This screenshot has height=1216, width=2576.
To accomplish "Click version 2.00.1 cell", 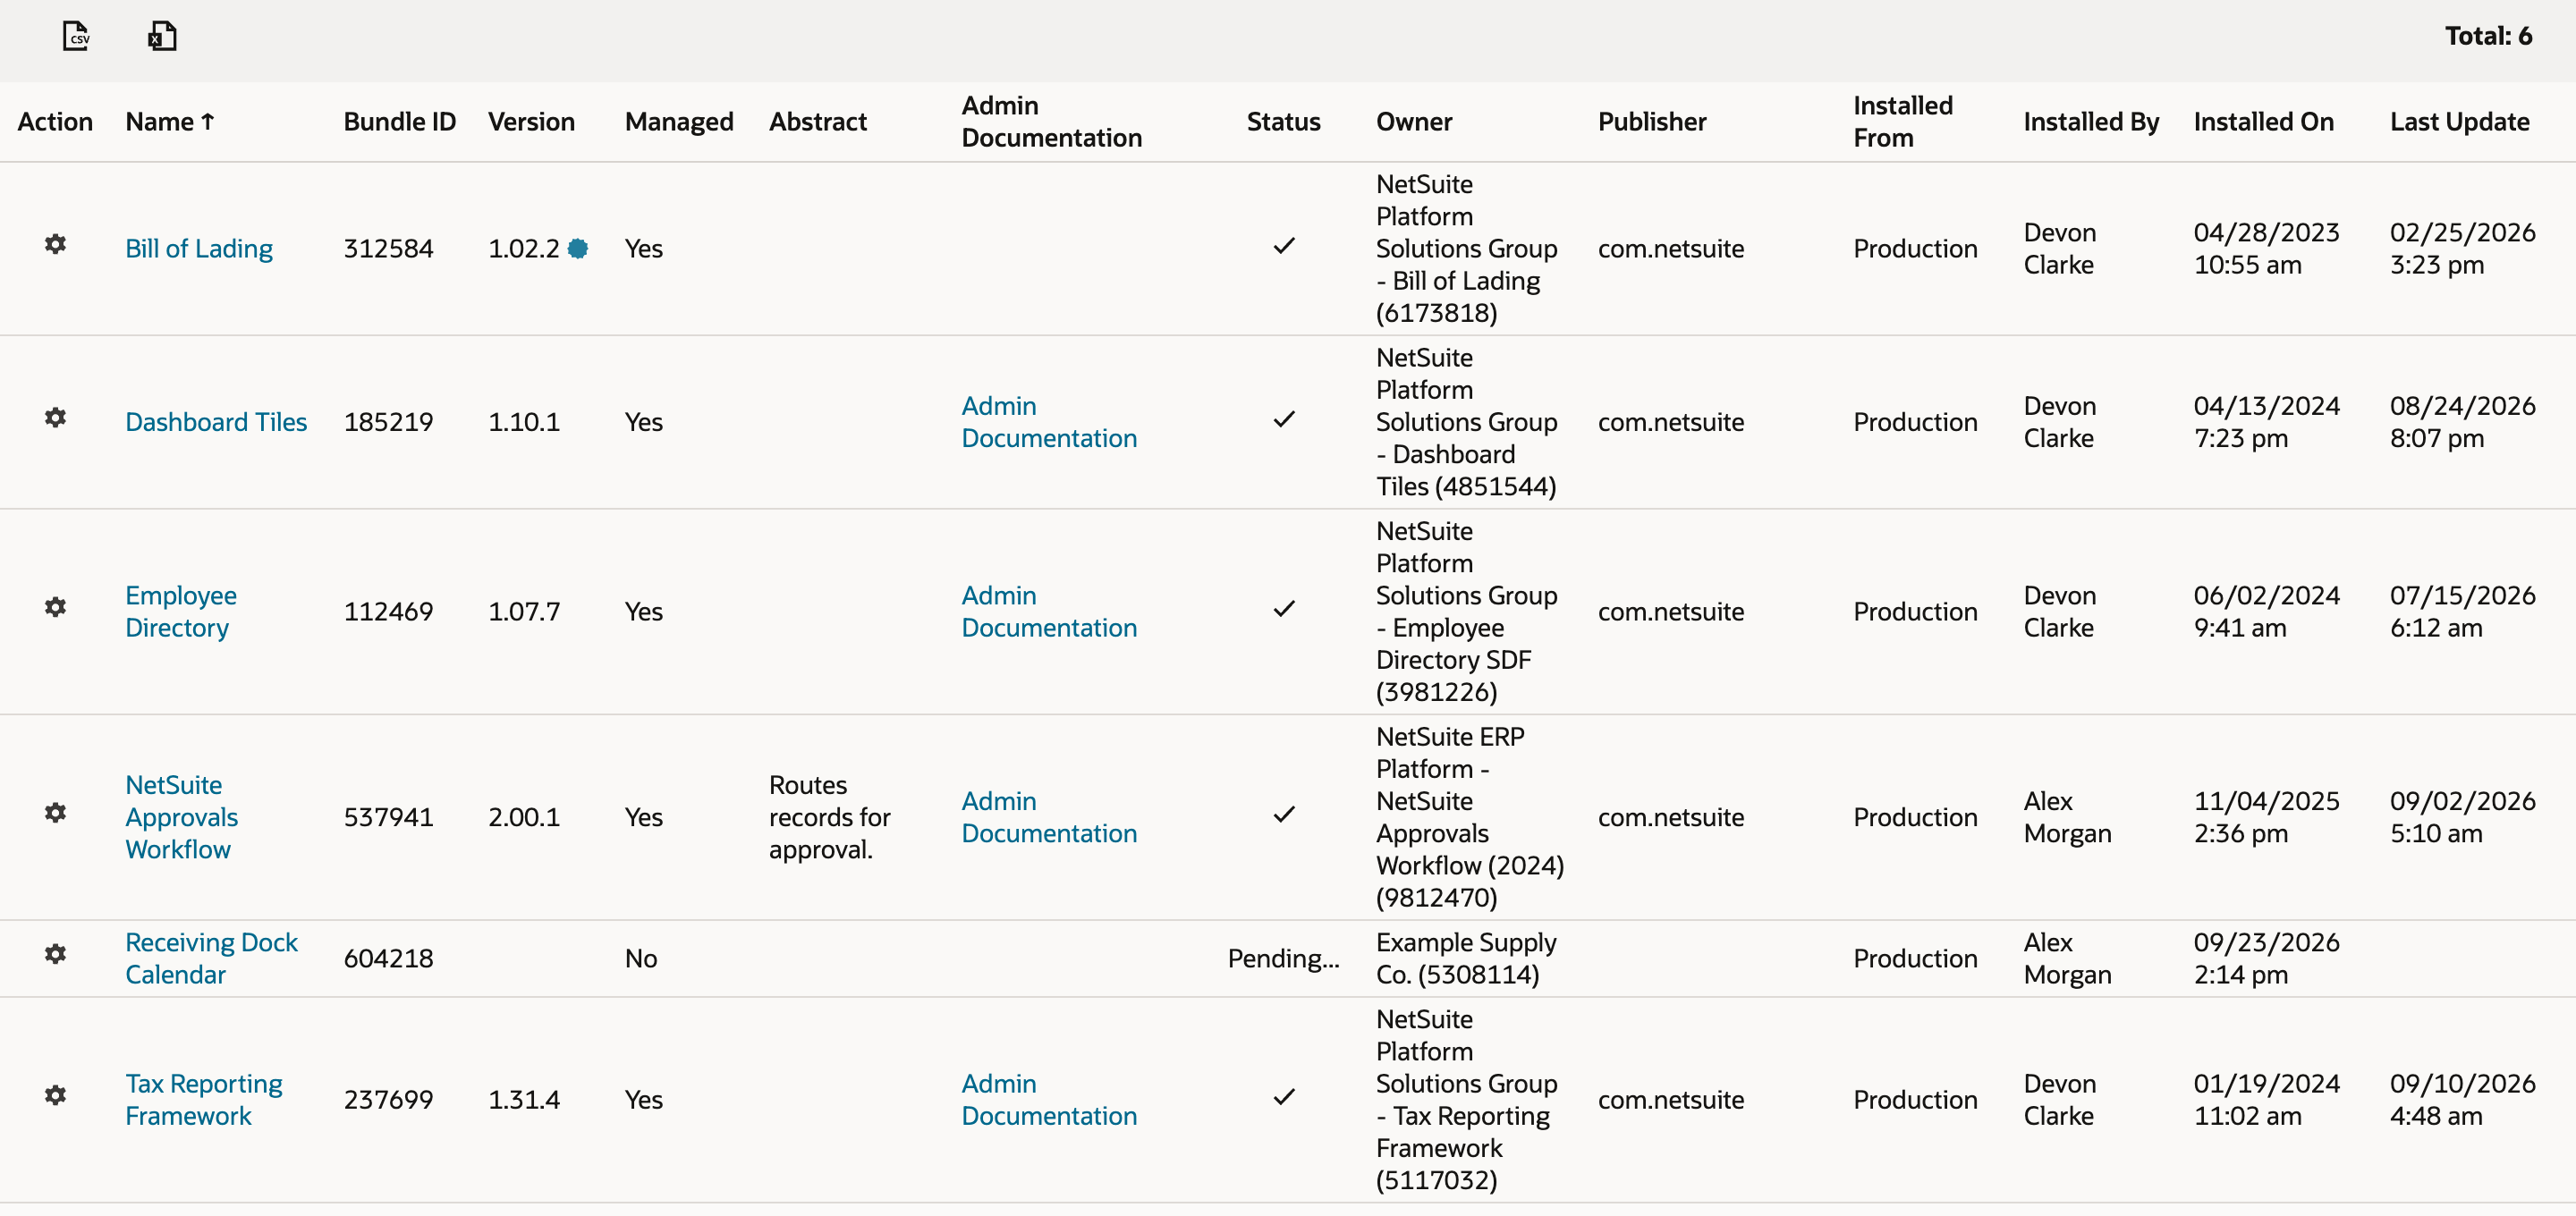I will pyautogui.click(x=524, y=818).
